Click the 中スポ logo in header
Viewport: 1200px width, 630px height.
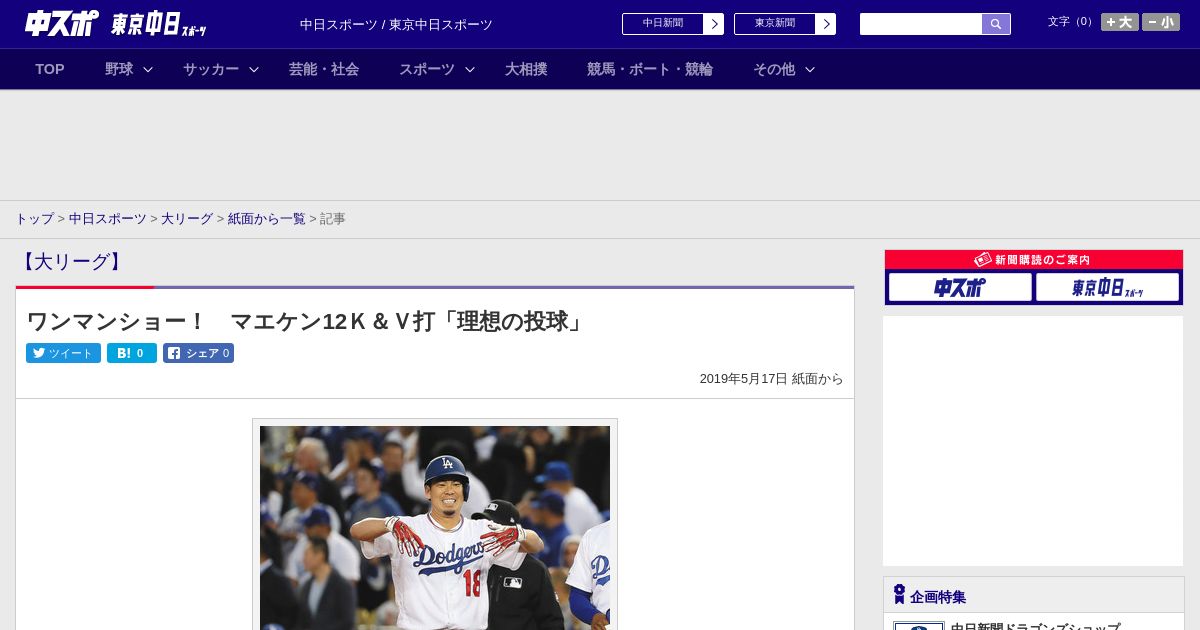(x=62, y=23)
